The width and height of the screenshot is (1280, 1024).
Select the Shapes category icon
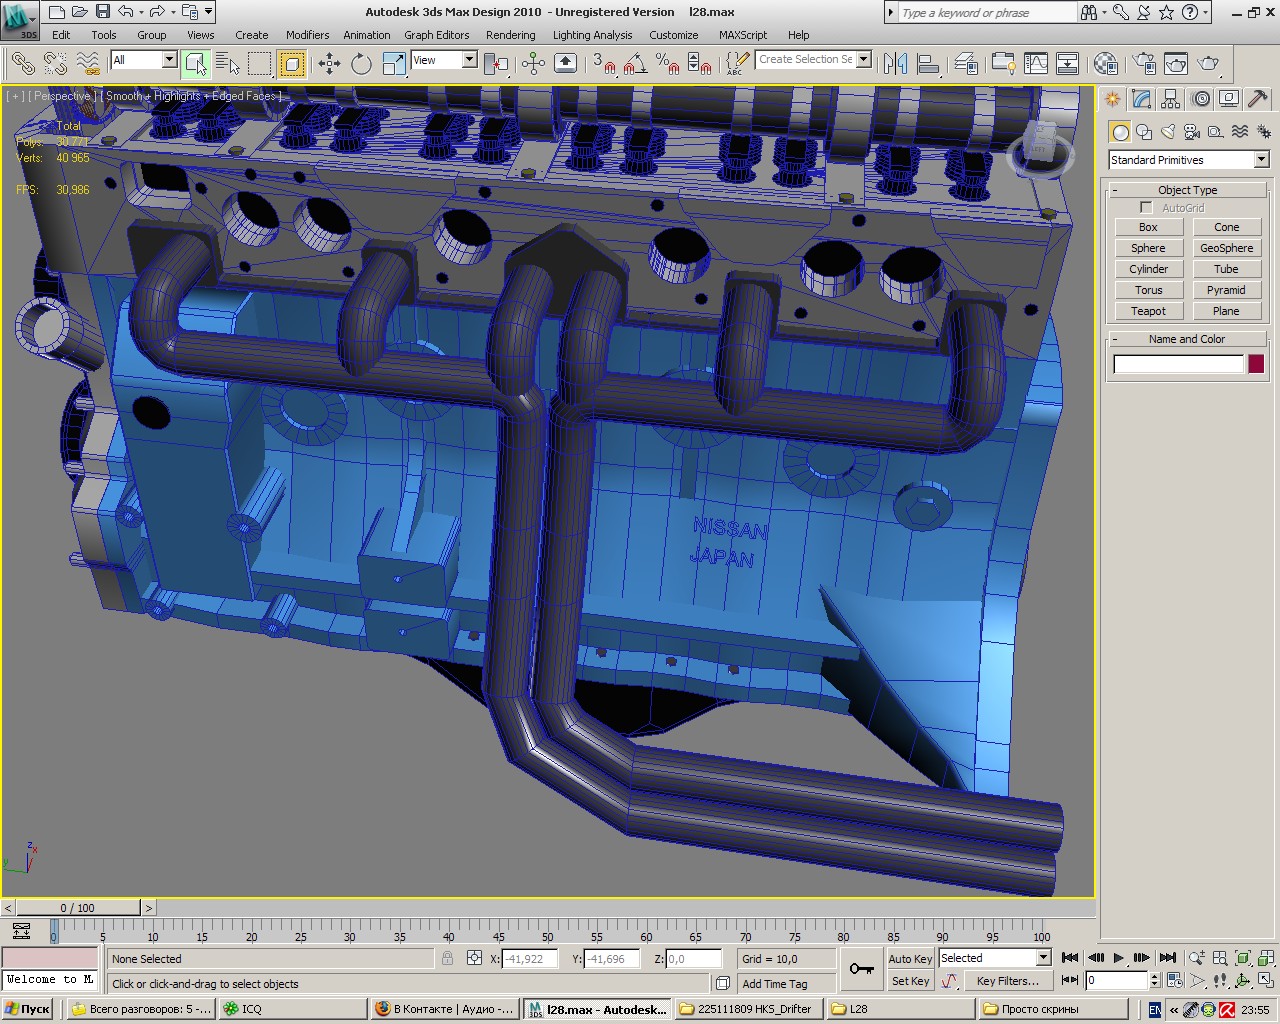[x=1144, y=132]
